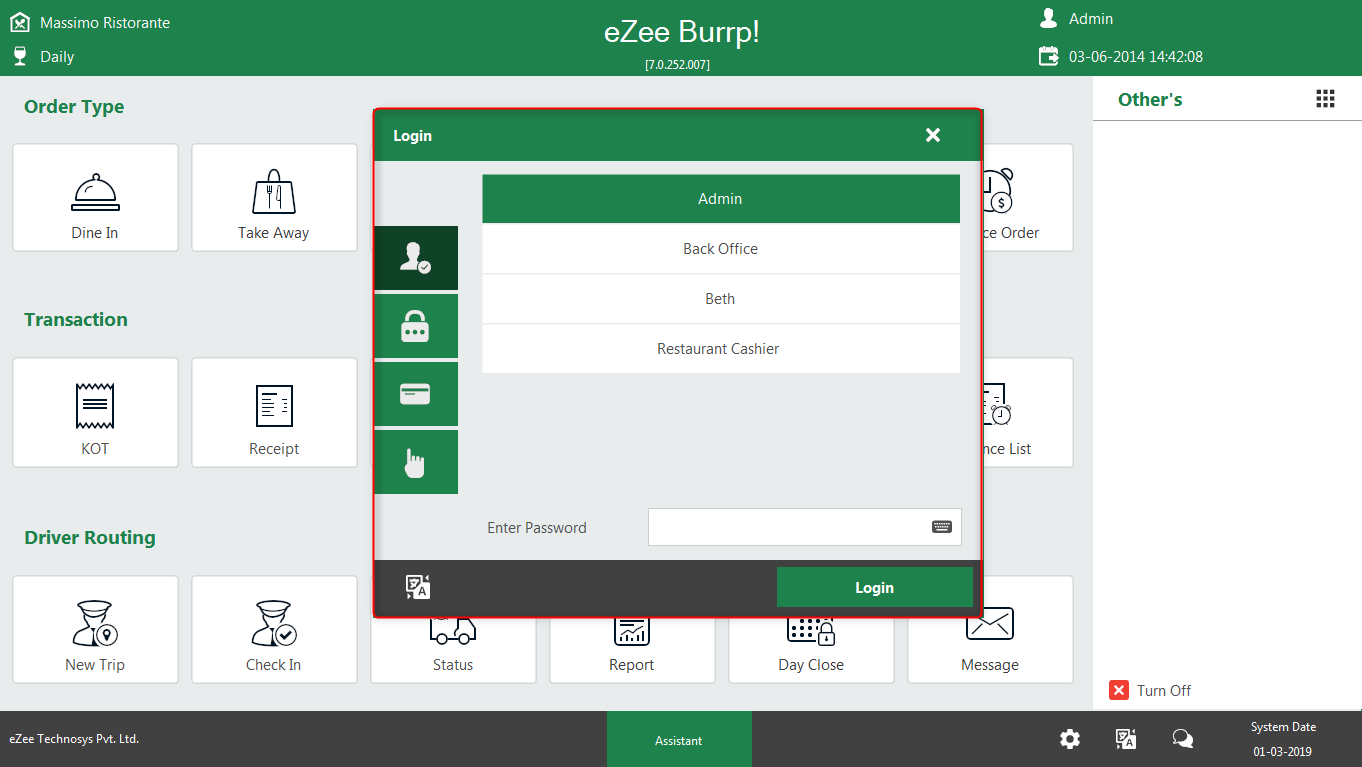Click the Massimo Ristorante outlet icon
The height and width of the screenshot is (767, 1362).
(20, 22)
